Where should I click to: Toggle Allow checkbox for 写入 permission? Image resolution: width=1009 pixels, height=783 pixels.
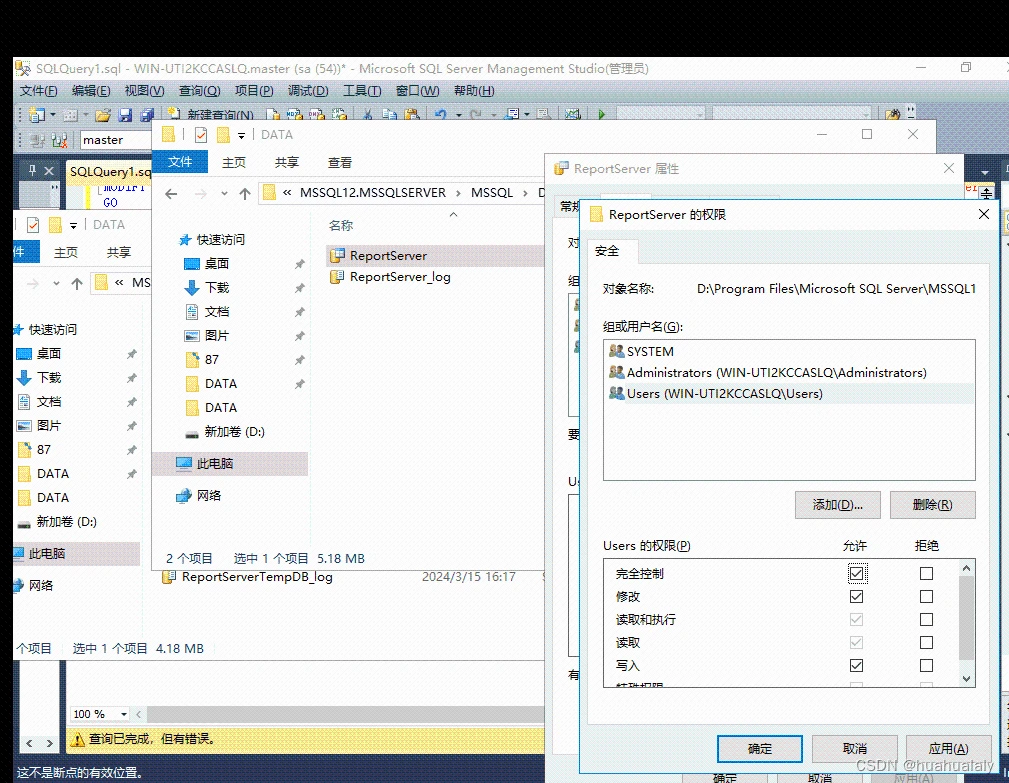[856, 665]
